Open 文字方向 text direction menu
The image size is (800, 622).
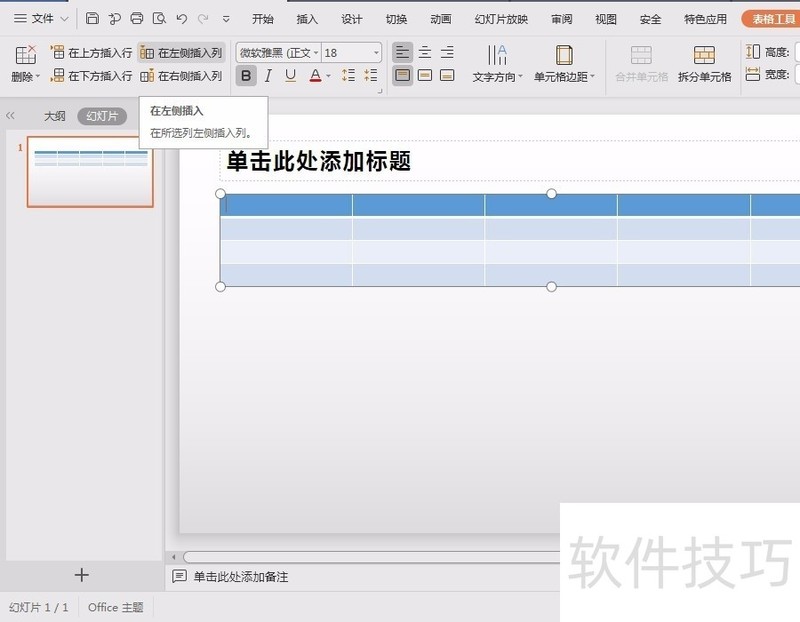pyautogui.click(x=497, y=64)
